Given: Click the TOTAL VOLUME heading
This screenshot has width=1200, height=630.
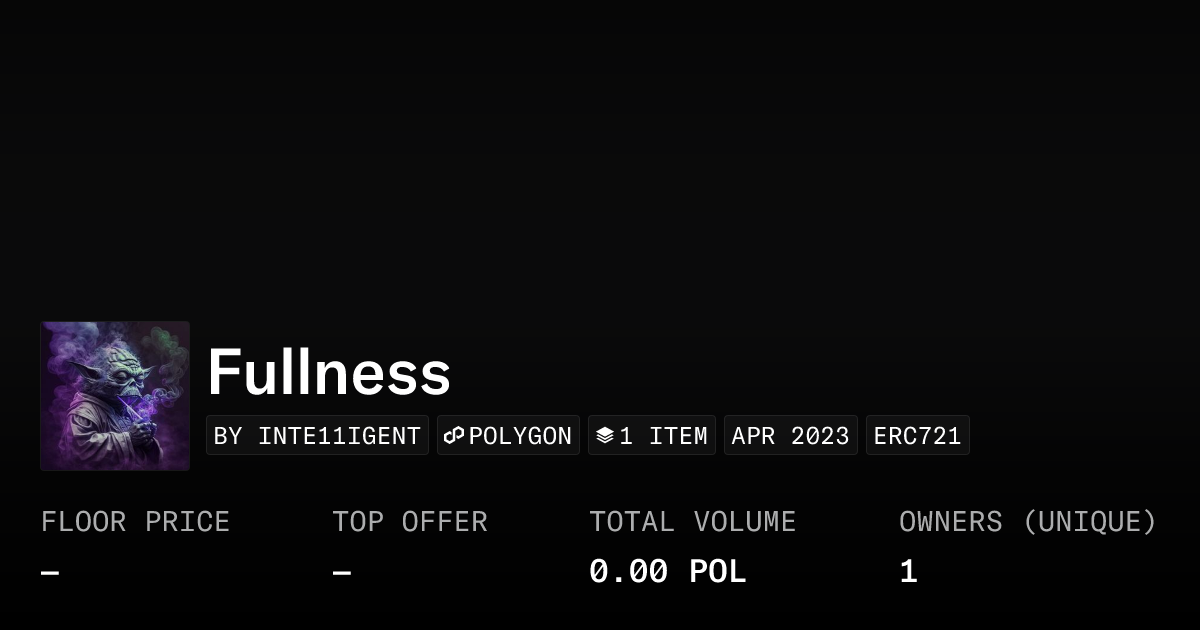Looking at the screenshot, I should [692, 521].
